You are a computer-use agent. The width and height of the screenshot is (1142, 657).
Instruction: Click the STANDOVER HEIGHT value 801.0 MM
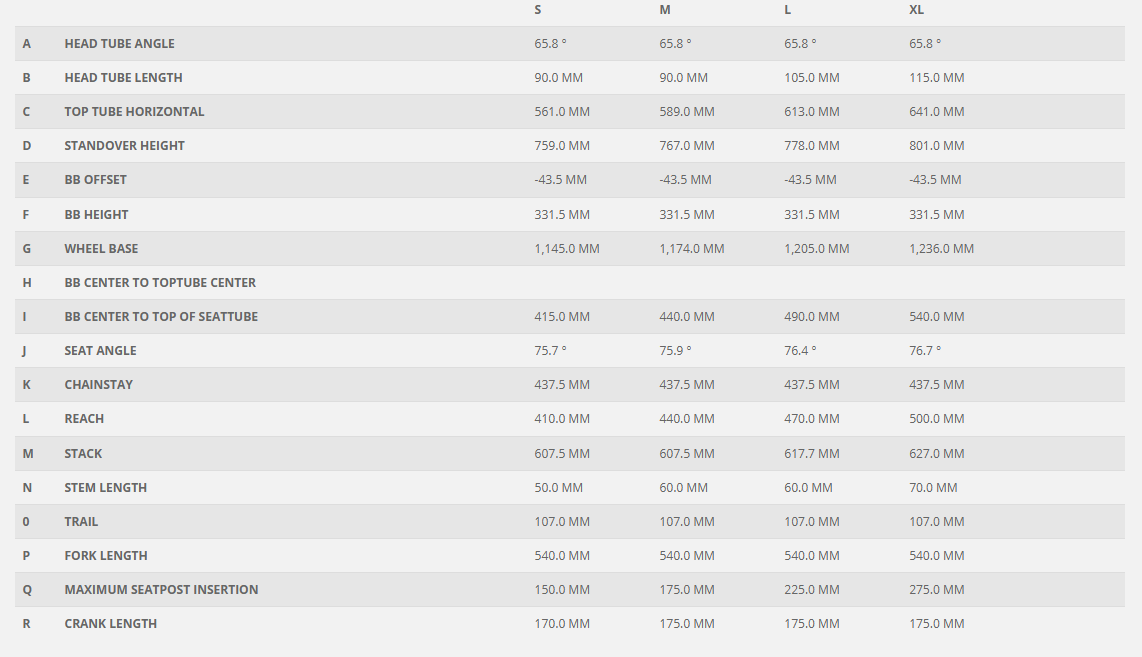click(937, 146)
